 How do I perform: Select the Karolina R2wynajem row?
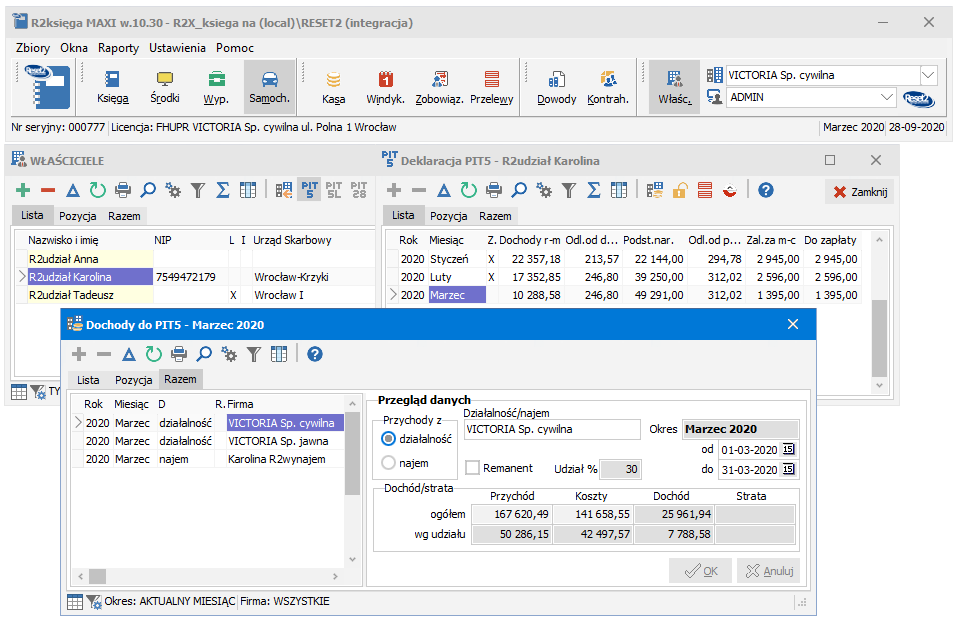coord(208,460)
